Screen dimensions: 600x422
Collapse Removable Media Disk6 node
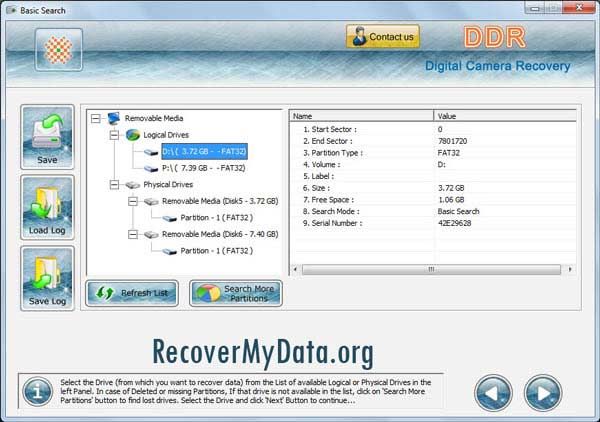pyautogui.click(x=133, y=234)
